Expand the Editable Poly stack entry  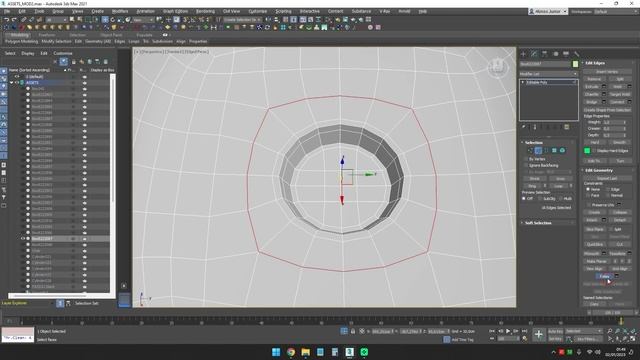(x=523, y=82)
